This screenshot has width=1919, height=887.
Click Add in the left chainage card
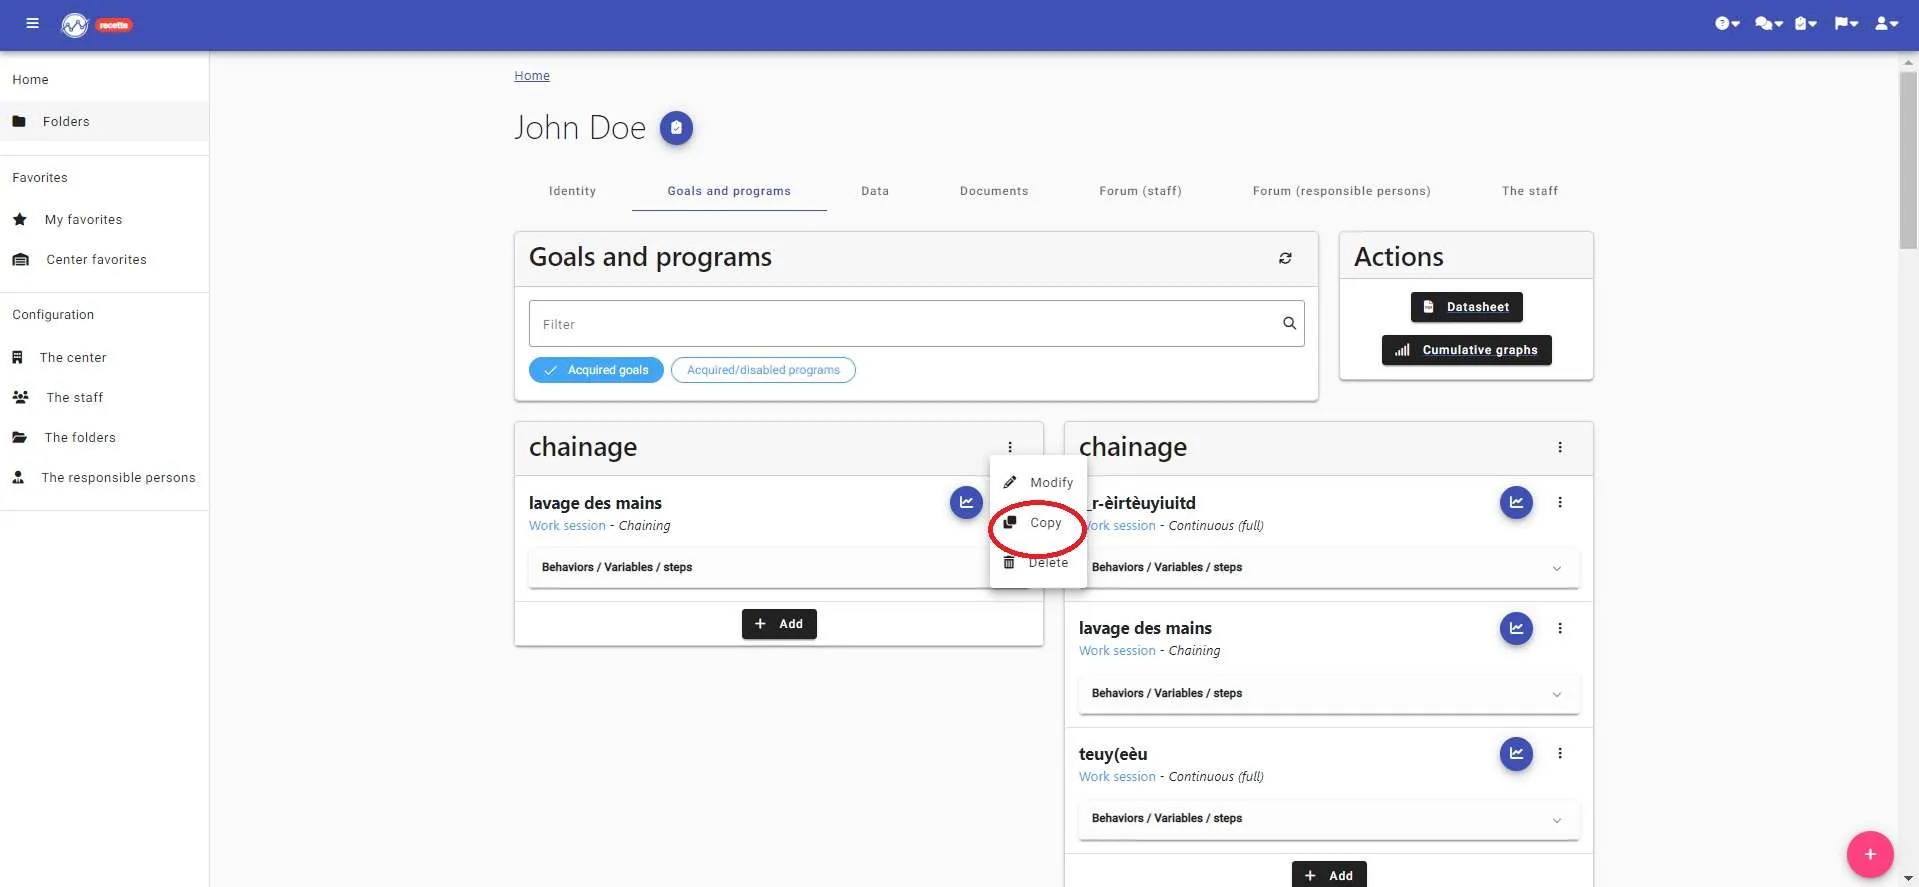pos(779,624)
